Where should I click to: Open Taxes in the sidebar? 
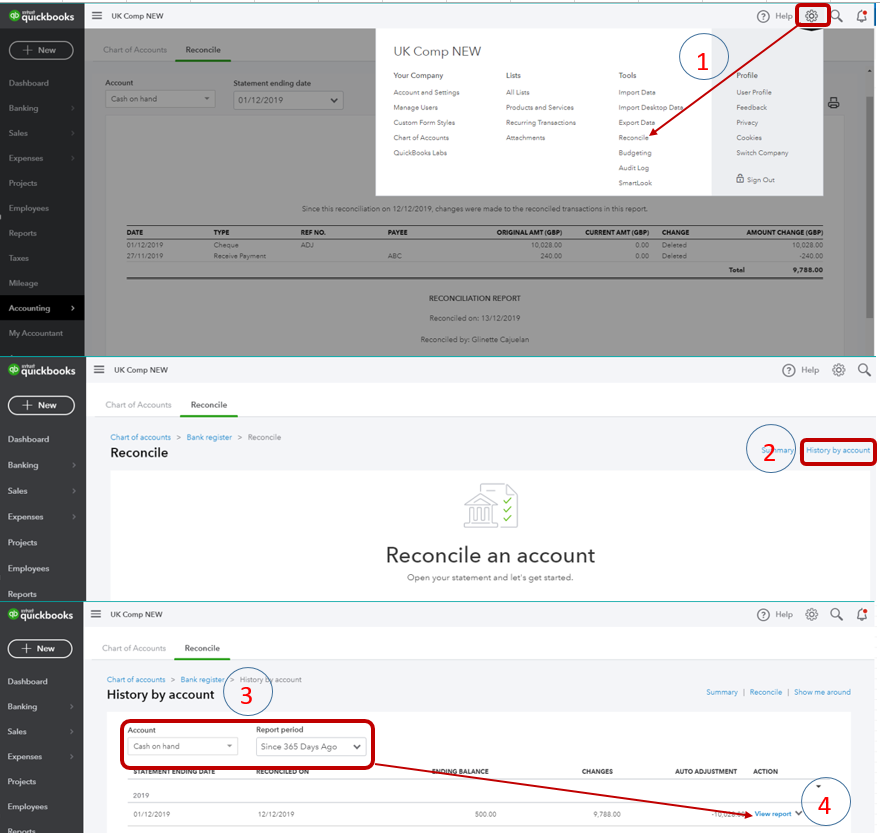(x=19, y=258)
